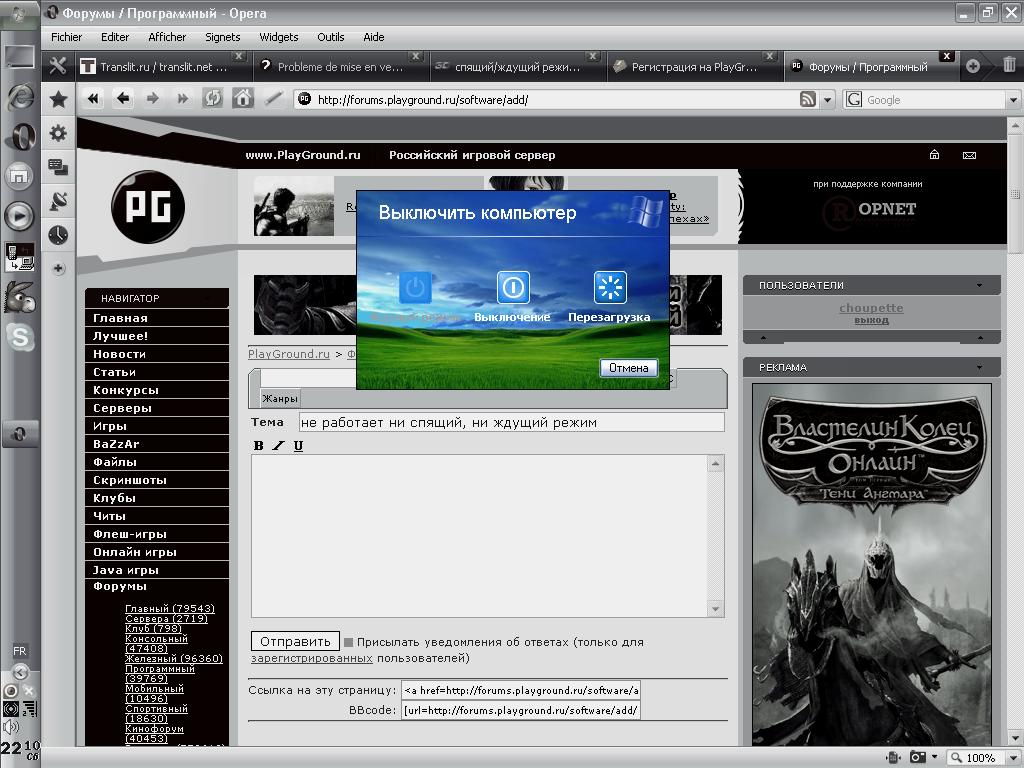
Task: Open the zoom 100% dropdown
Action: point(1013,758)
